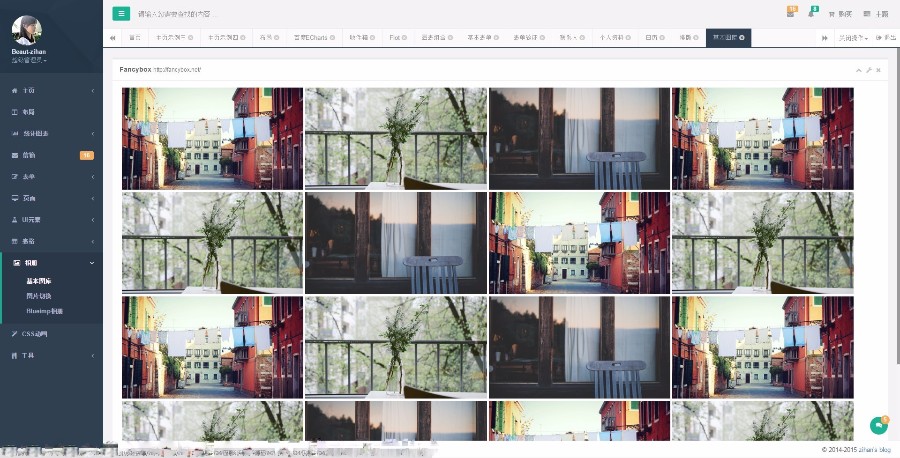Close the 个人资料 tab with its x icon
Image resolution: width=900 pixels, height=458 pixels.
[629, 37]
